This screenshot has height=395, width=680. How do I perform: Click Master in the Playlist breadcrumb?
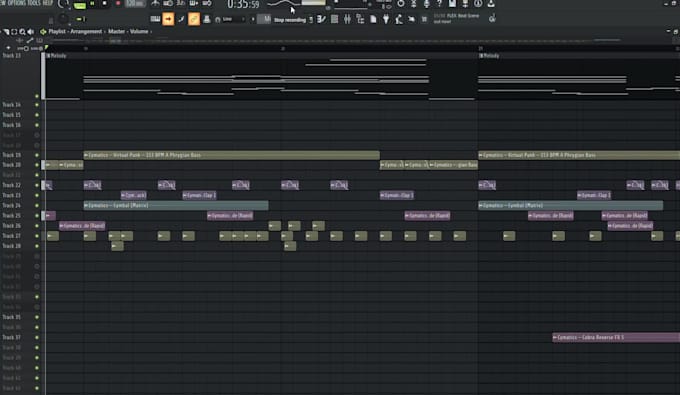tap(116, 32)
